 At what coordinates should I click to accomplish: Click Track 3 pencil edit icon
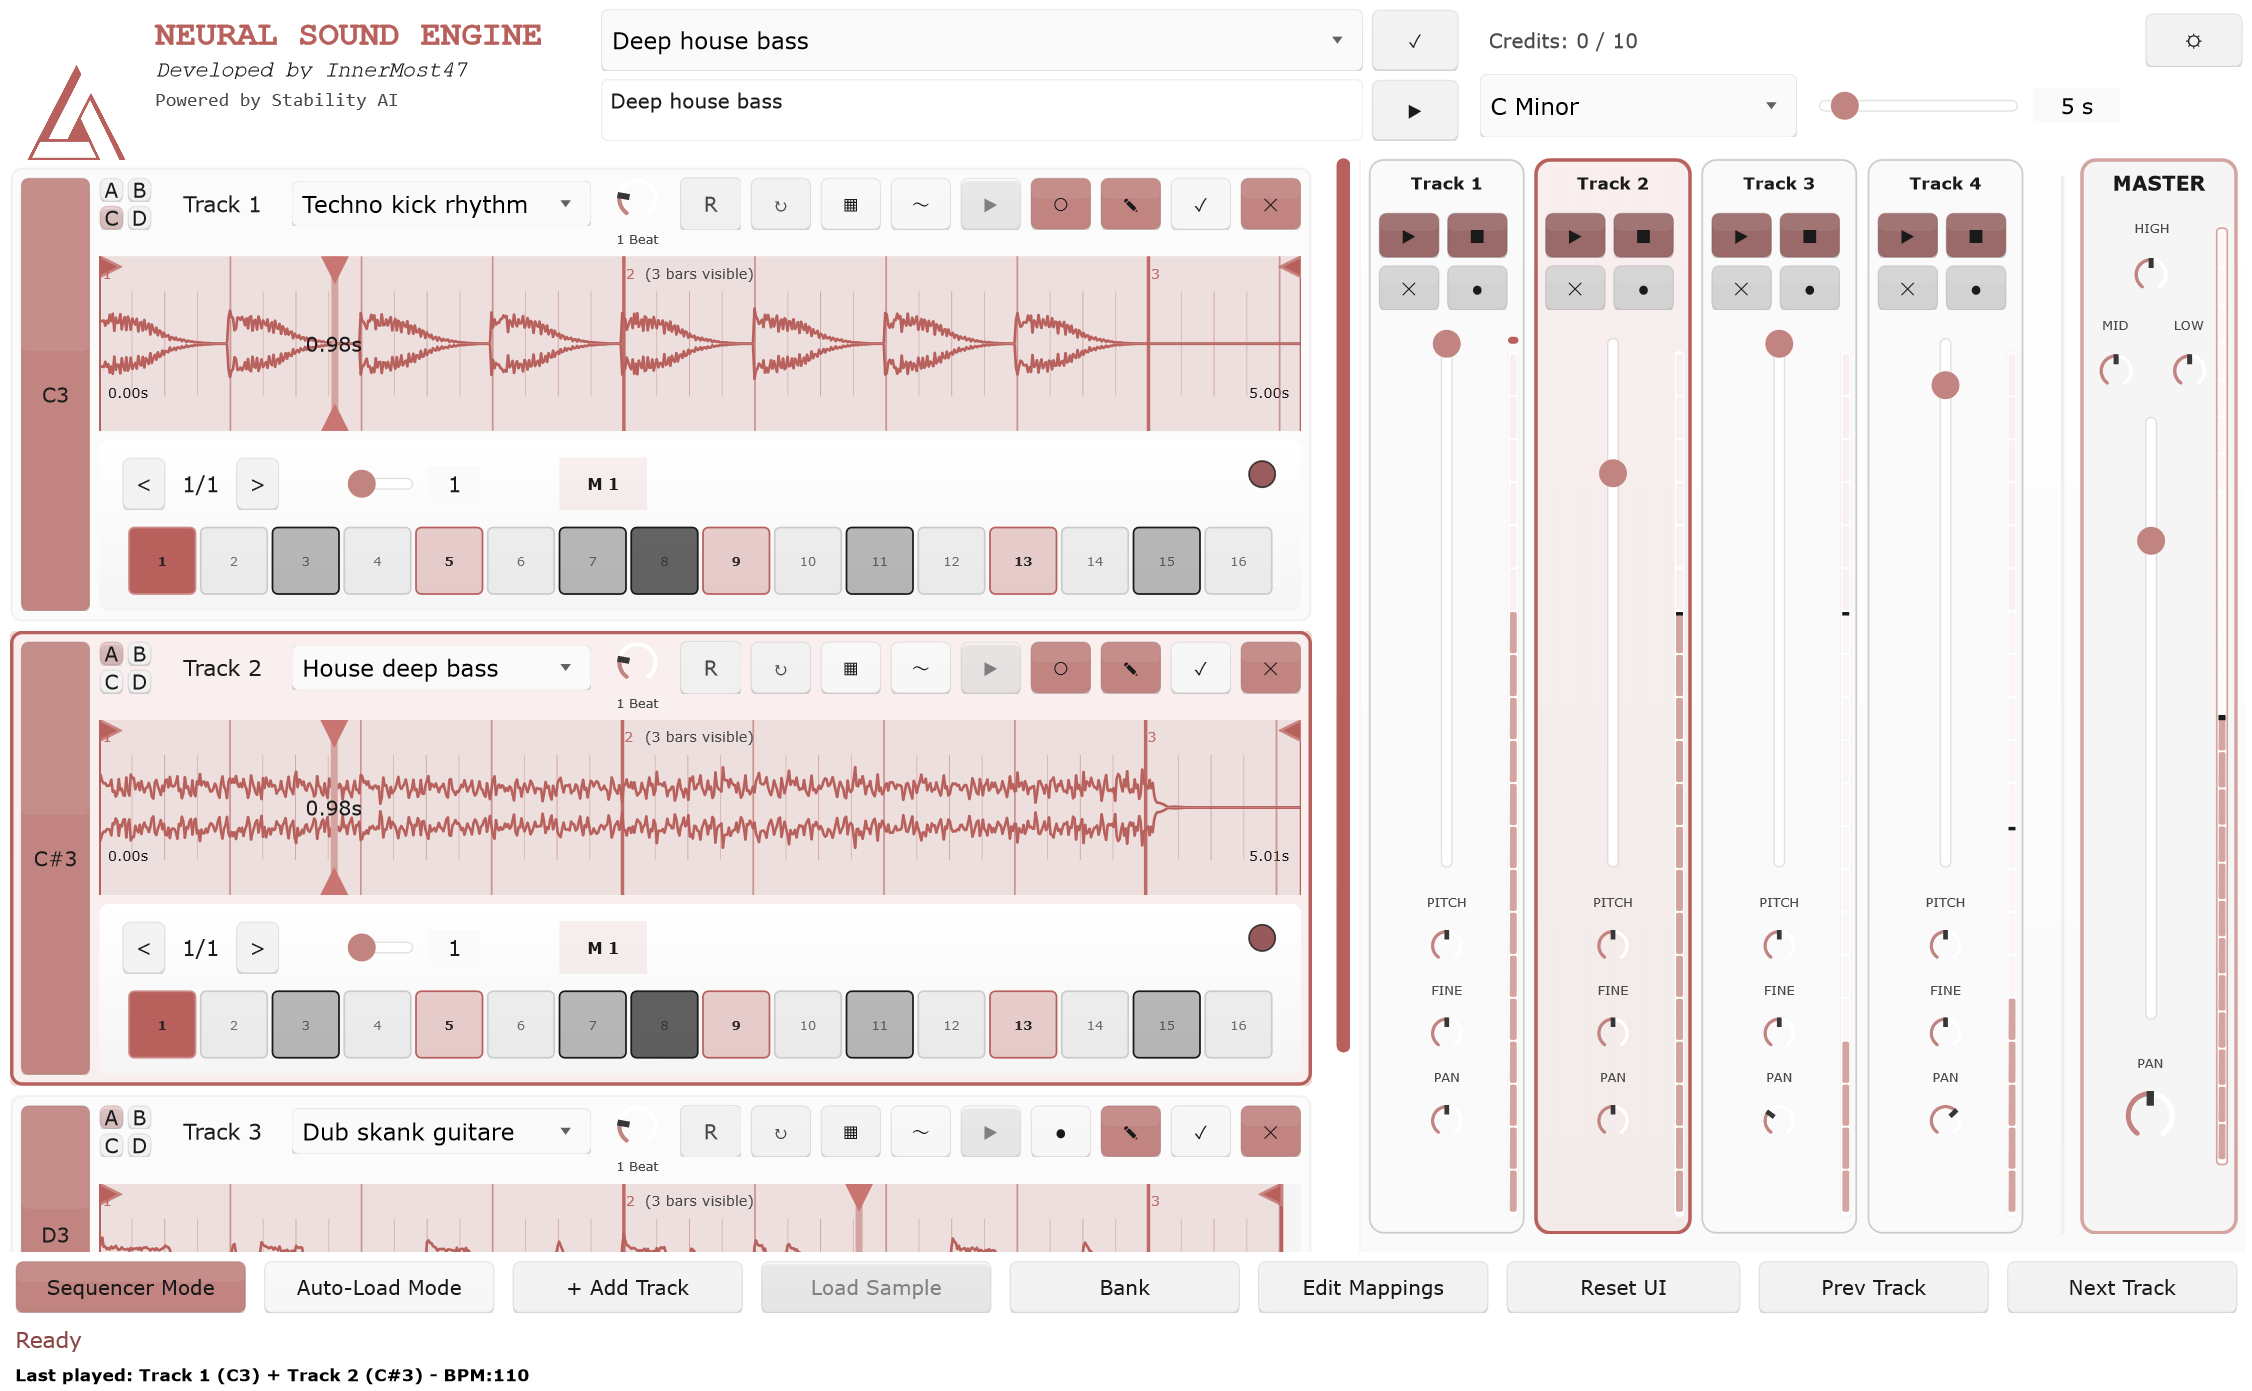(x=1130, y=1132)
